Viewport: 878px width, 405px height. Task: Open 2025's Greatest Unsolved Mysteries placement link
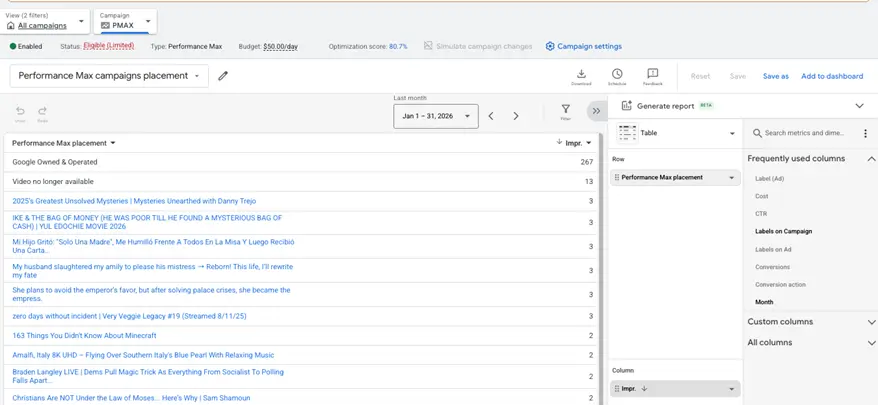point(134,201)
